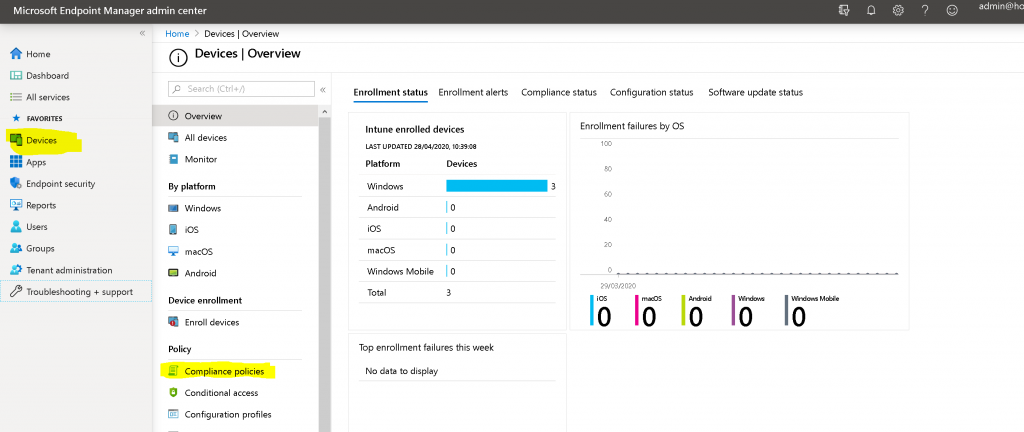Open the Settings gear in the header
This screenshot has height=432, width=1024.
tap(898, 10)
